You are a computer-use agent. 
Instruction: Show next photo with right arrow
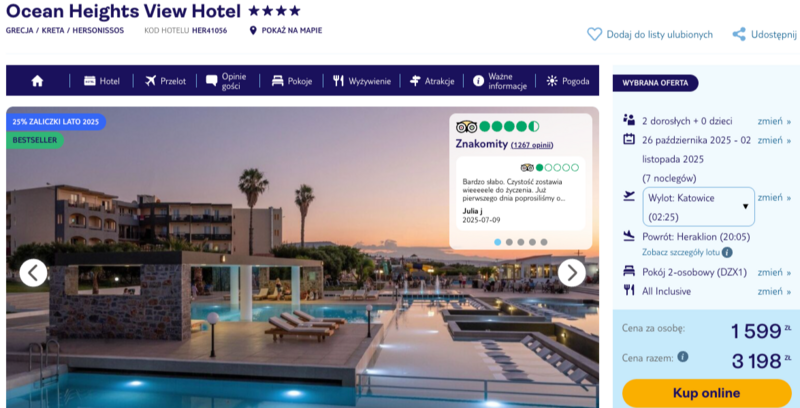(x=571, y=273)
